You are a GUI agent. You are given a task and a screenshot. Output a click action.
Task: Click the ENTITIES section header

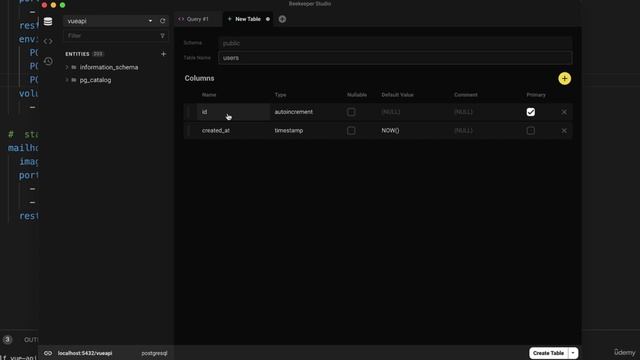[77, 54]
